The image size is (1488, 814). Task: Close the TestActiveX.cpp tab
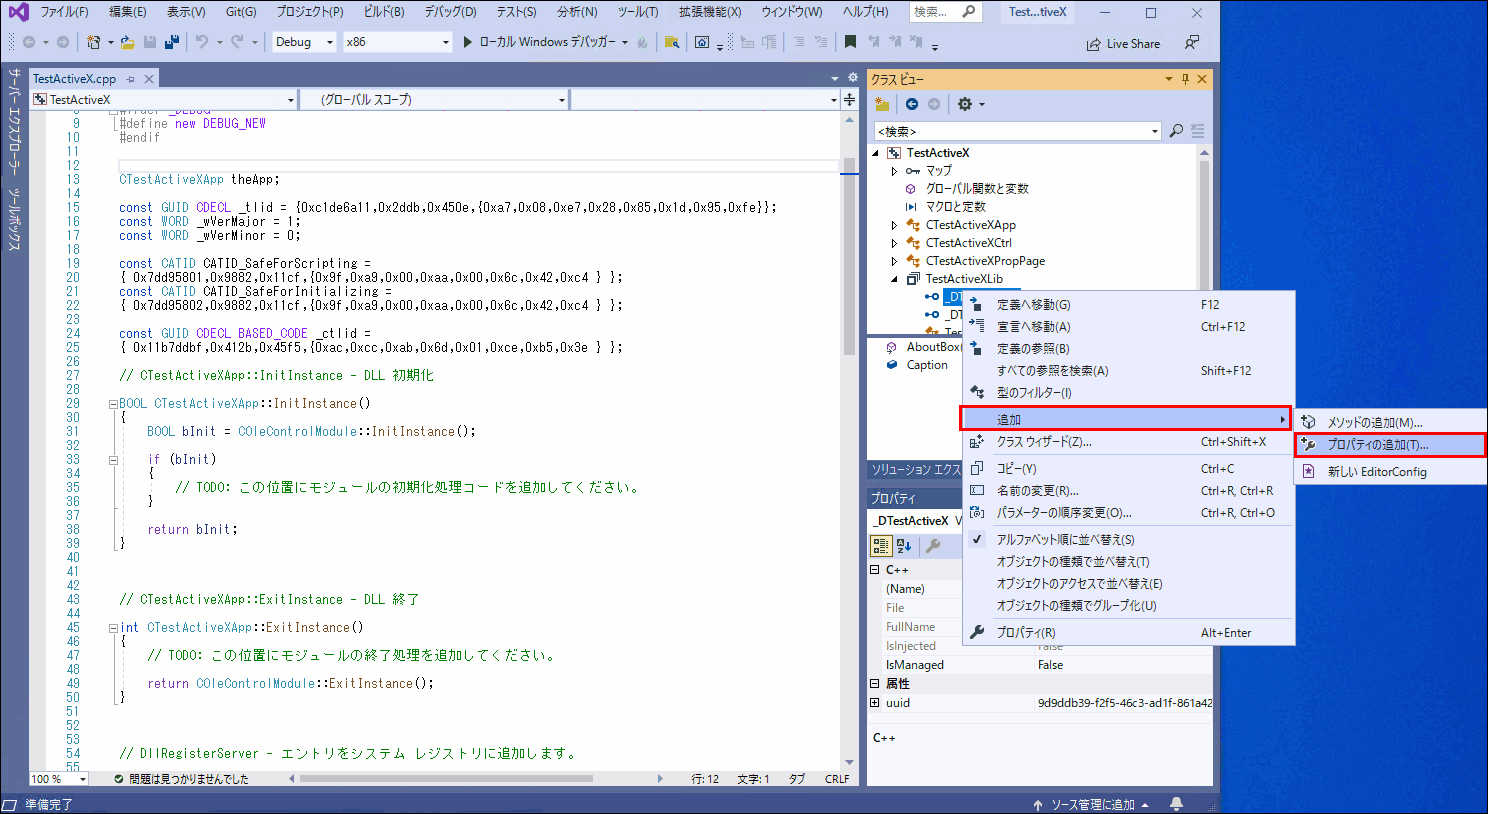(149, 79)
